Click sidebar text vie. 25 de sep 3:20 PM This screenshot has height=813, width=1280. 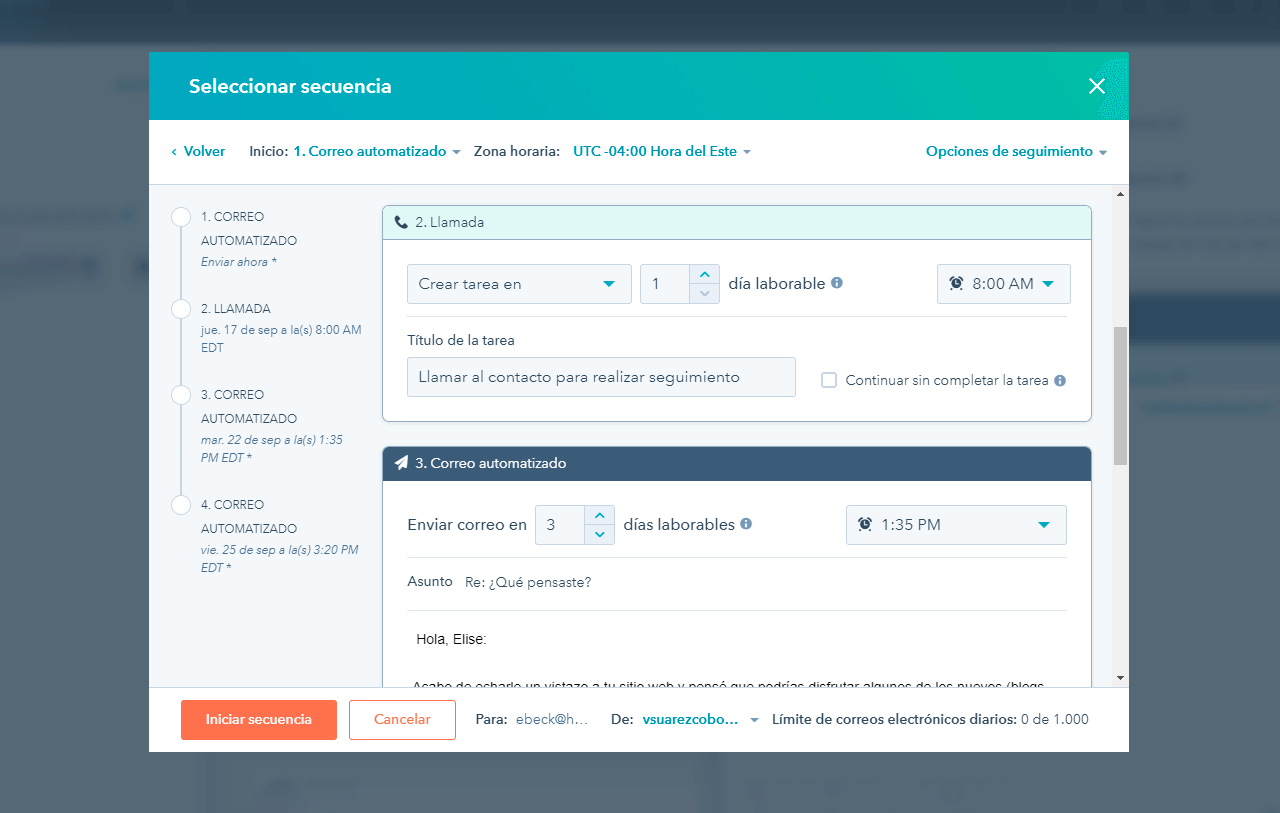(x=279, y=559)
